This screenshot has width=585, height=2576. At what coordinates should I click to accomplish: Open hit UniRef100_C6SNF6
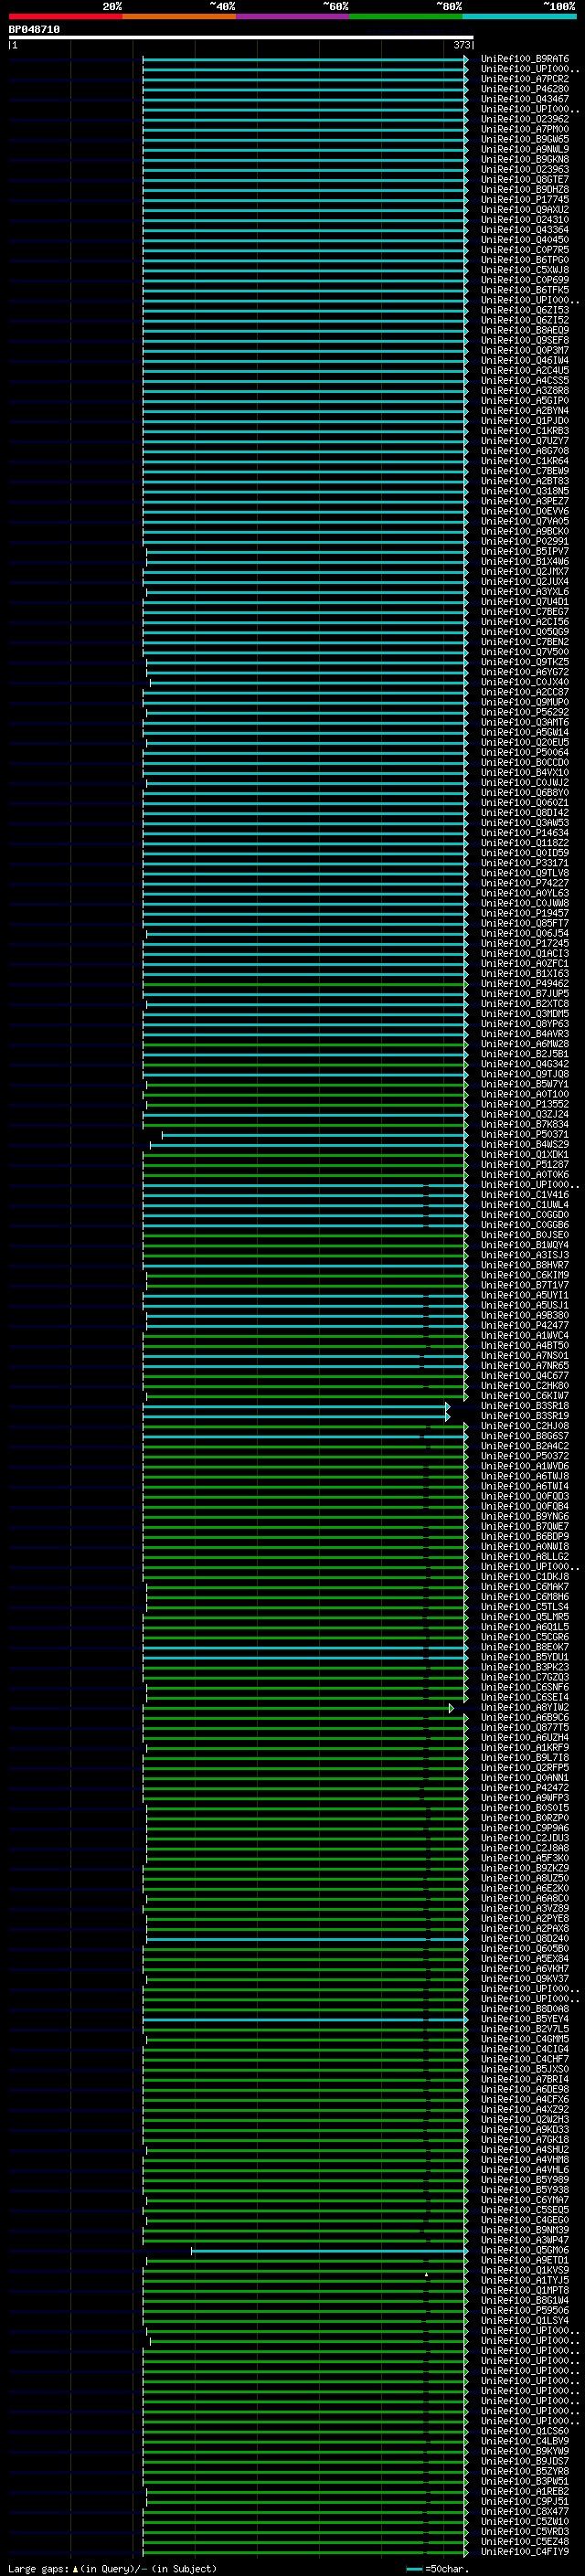point(525,1688)
